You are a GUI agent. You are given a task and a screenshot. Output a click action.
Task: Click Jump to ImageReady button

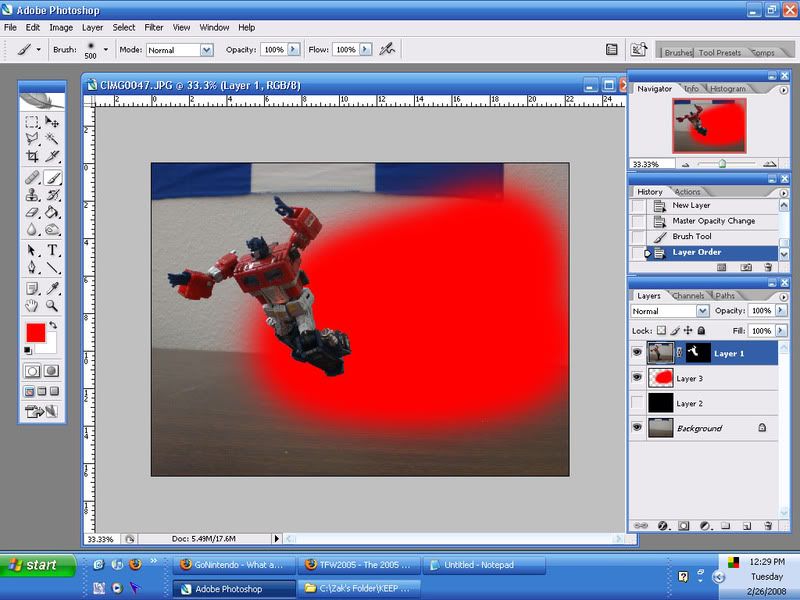click(41, 411)
